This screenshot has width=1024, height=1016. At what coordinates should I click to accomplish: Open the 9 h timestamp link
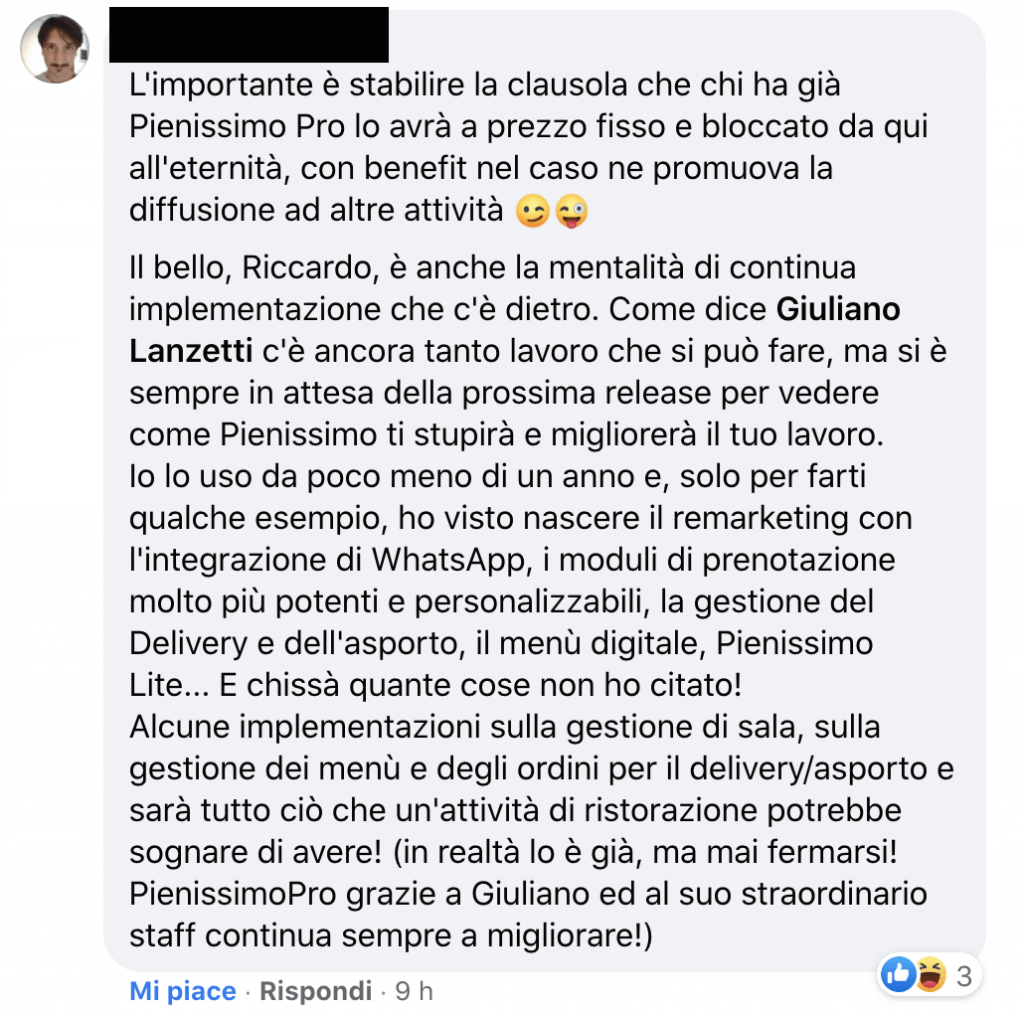(x=414, y=991)
